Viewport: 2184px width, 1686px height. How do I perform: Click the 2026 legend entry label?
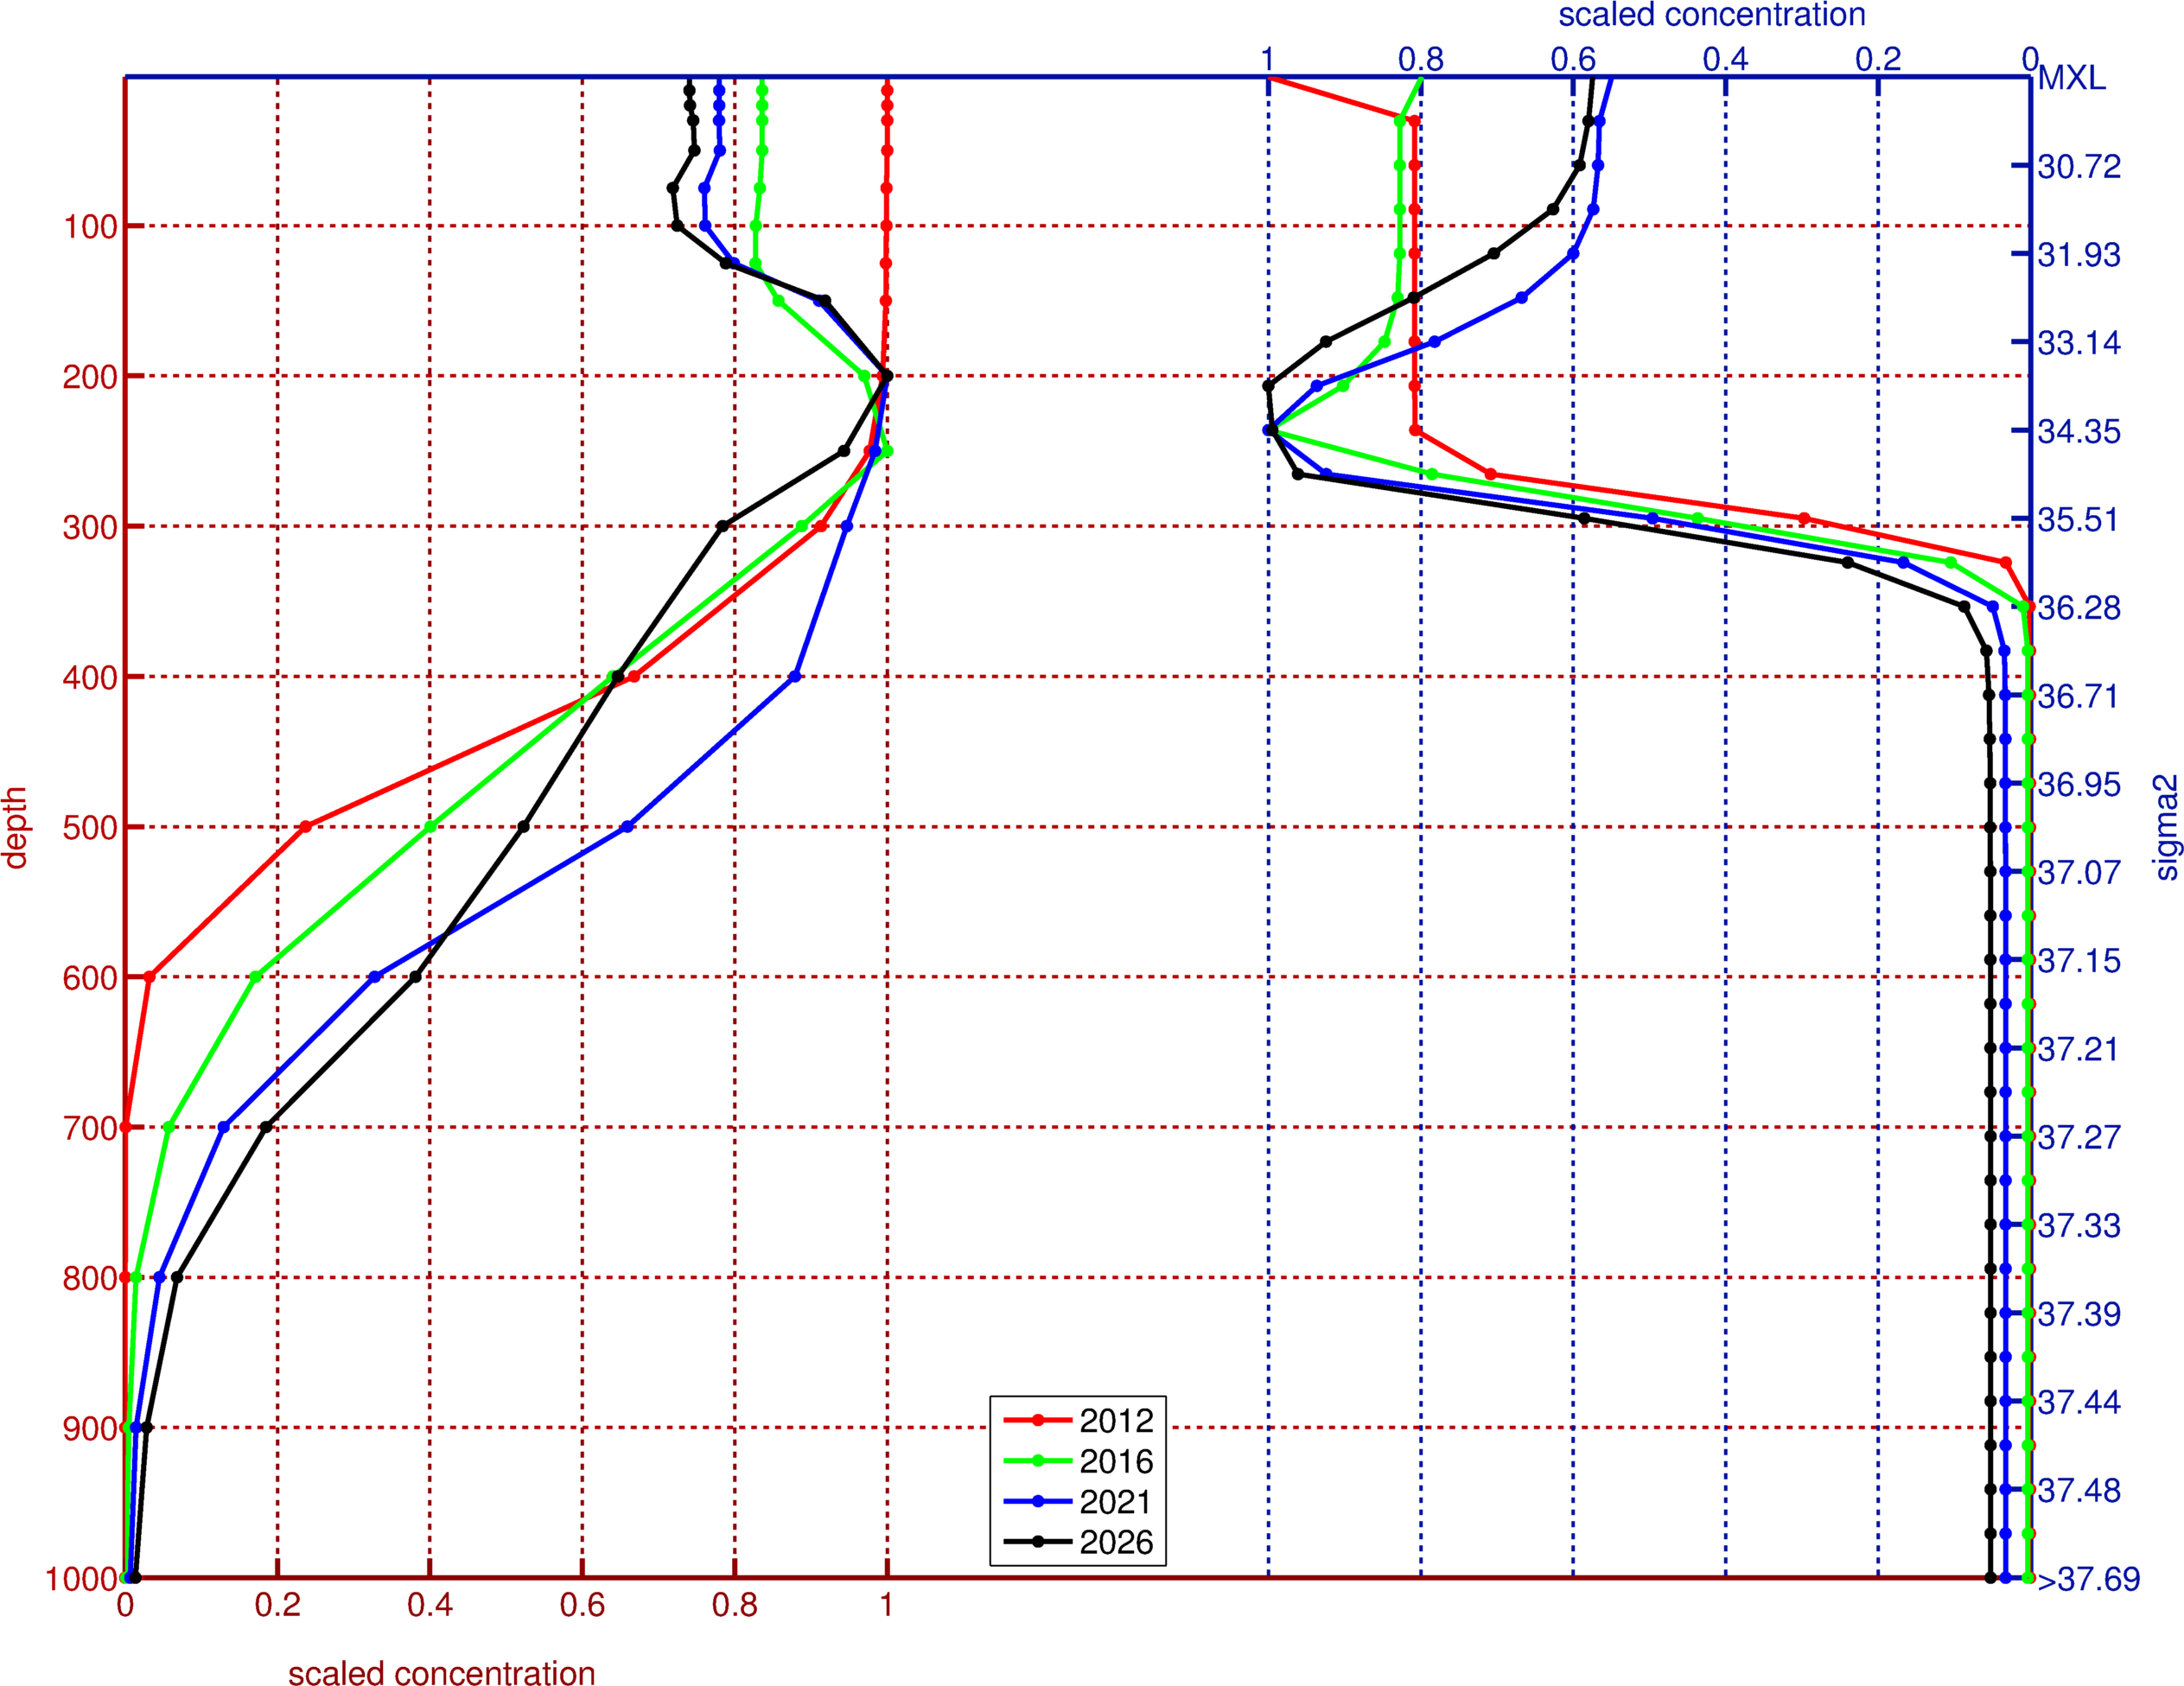(x=1116, y=1542)
